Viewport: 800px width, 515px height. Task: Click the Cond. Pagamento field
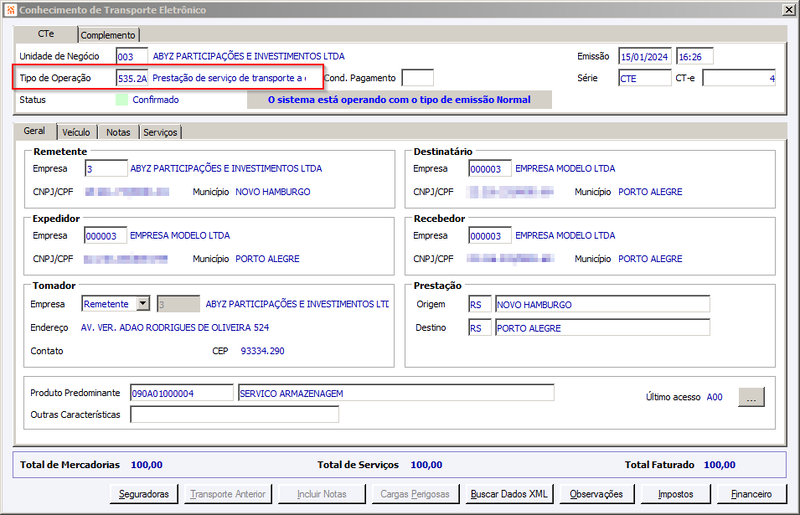point(417,78)
